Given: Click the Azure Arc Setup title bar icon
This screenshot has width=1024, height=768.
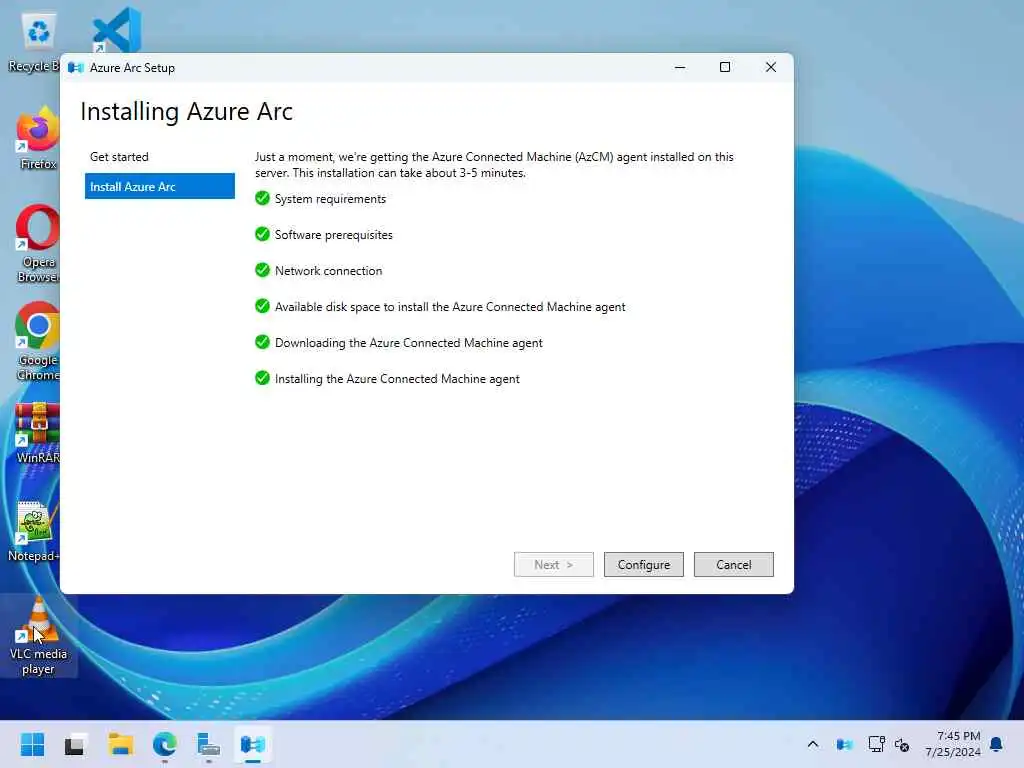Looking at the screenshot, I should pyautogui.click(x=76, y=67).
